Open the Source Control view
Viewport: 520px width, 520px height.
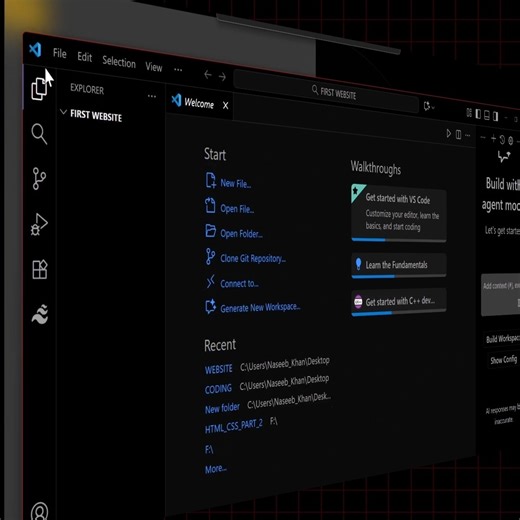click(x=39, y=179)
